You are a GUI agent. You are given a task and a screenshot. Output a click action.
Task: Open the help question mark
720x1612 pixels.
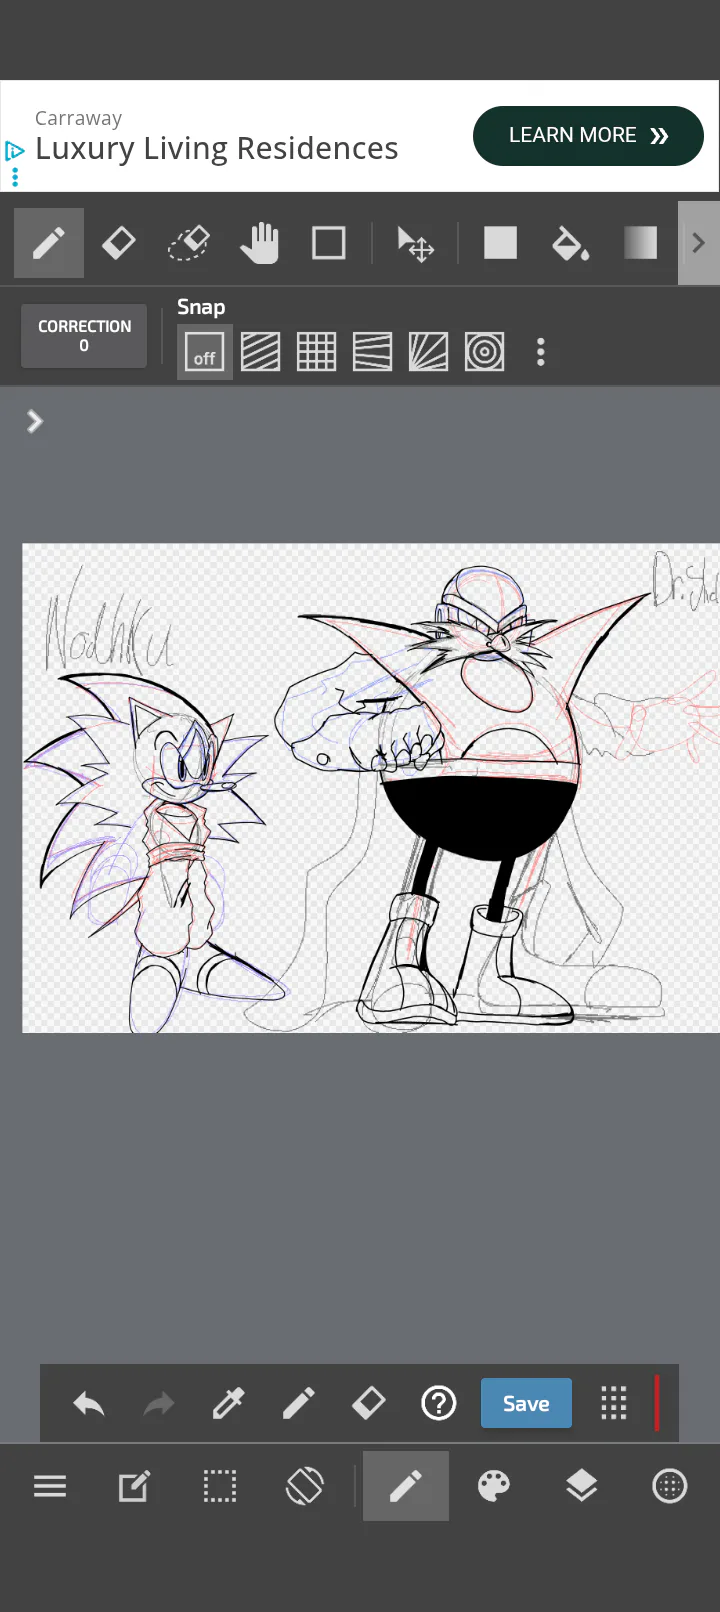tap(439, 1404)
